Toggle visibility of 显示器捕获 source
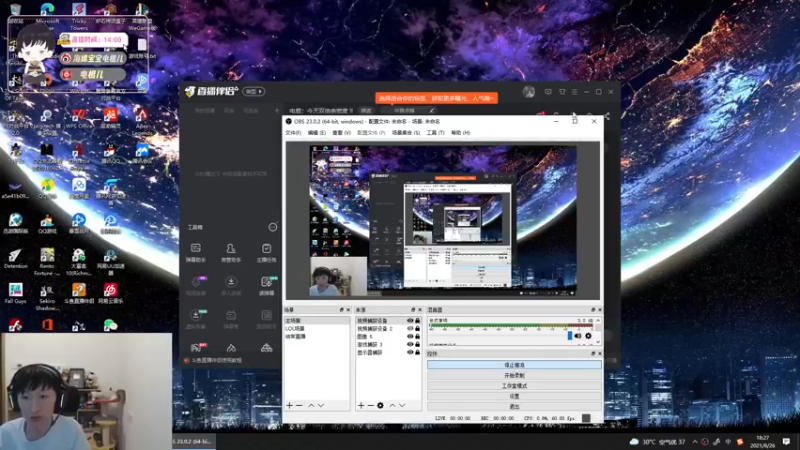 (410, 352)
